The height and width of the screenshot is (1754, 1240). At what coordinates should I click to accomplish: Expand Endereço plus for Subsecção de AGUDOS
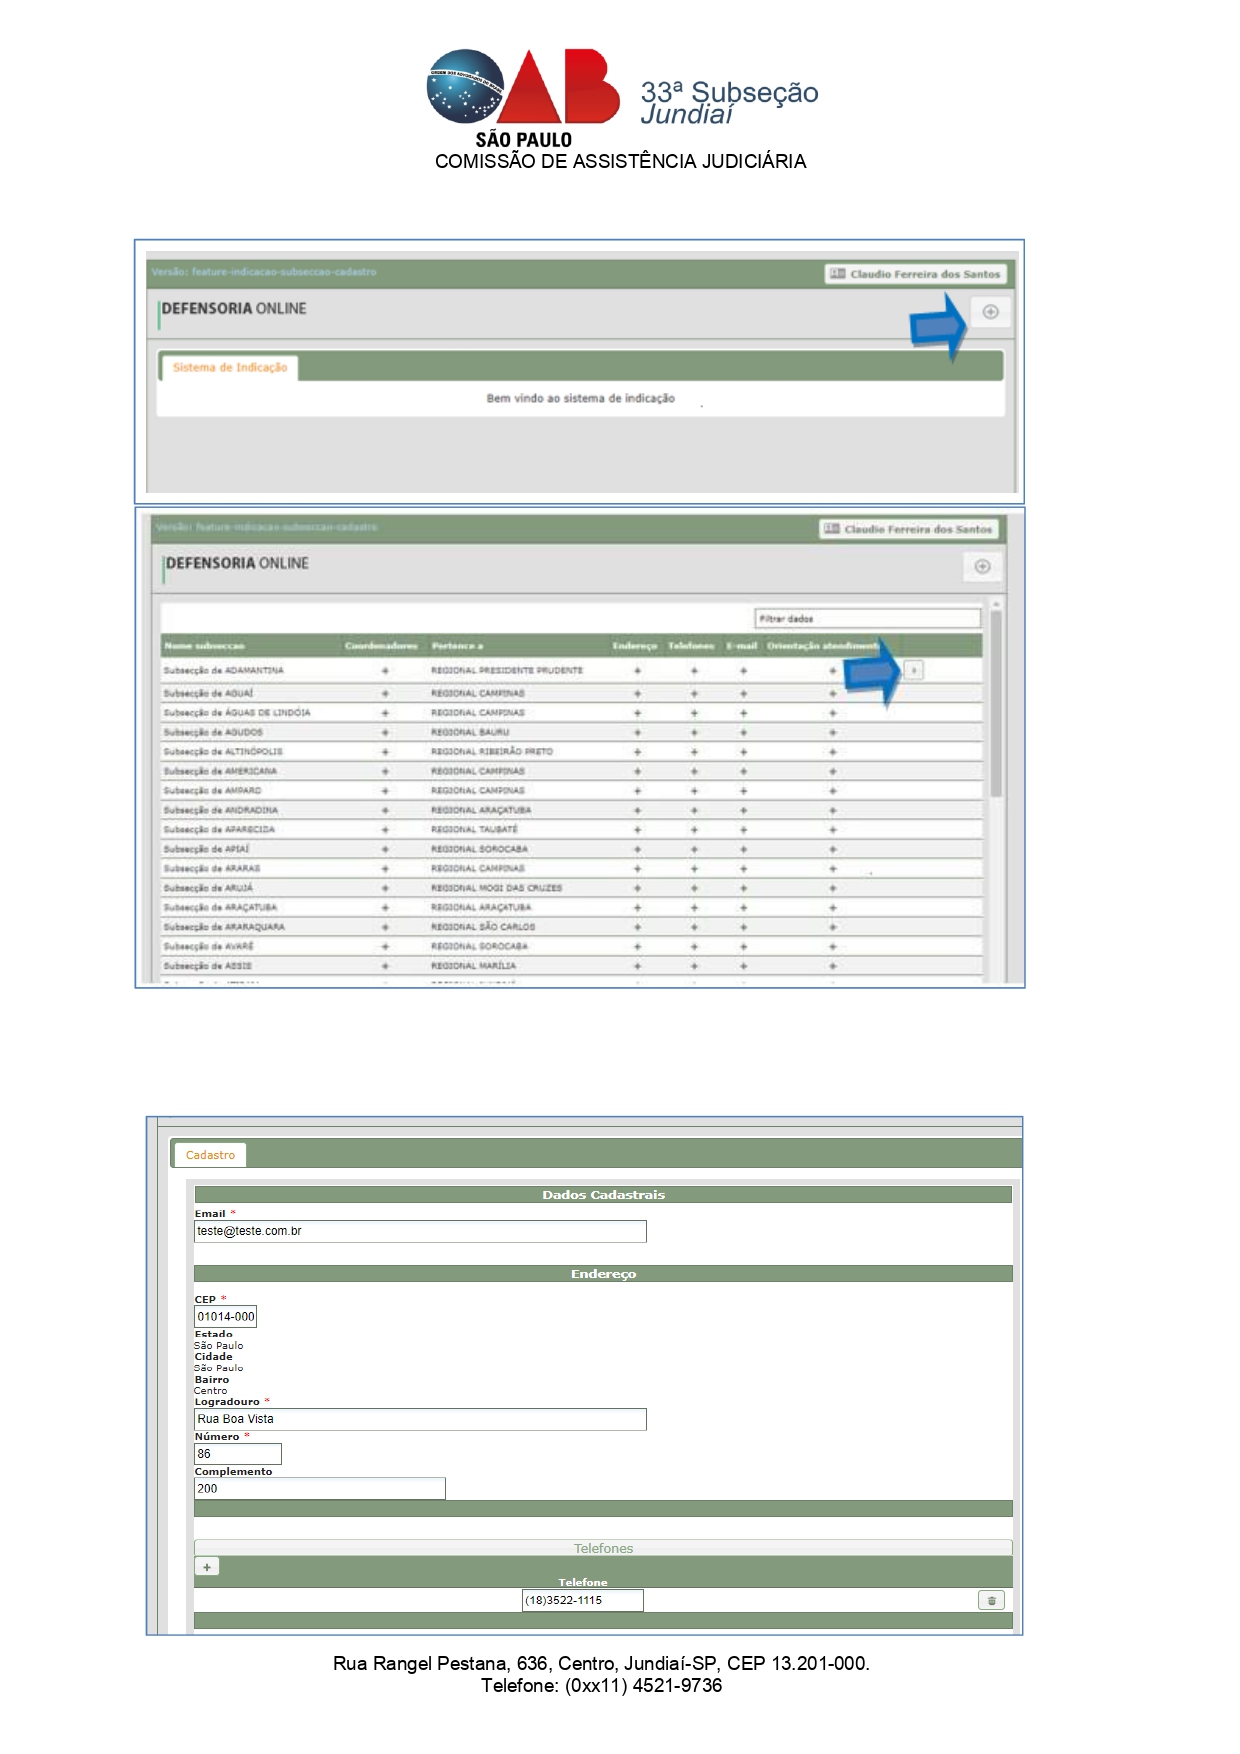[x=637, y=732]
